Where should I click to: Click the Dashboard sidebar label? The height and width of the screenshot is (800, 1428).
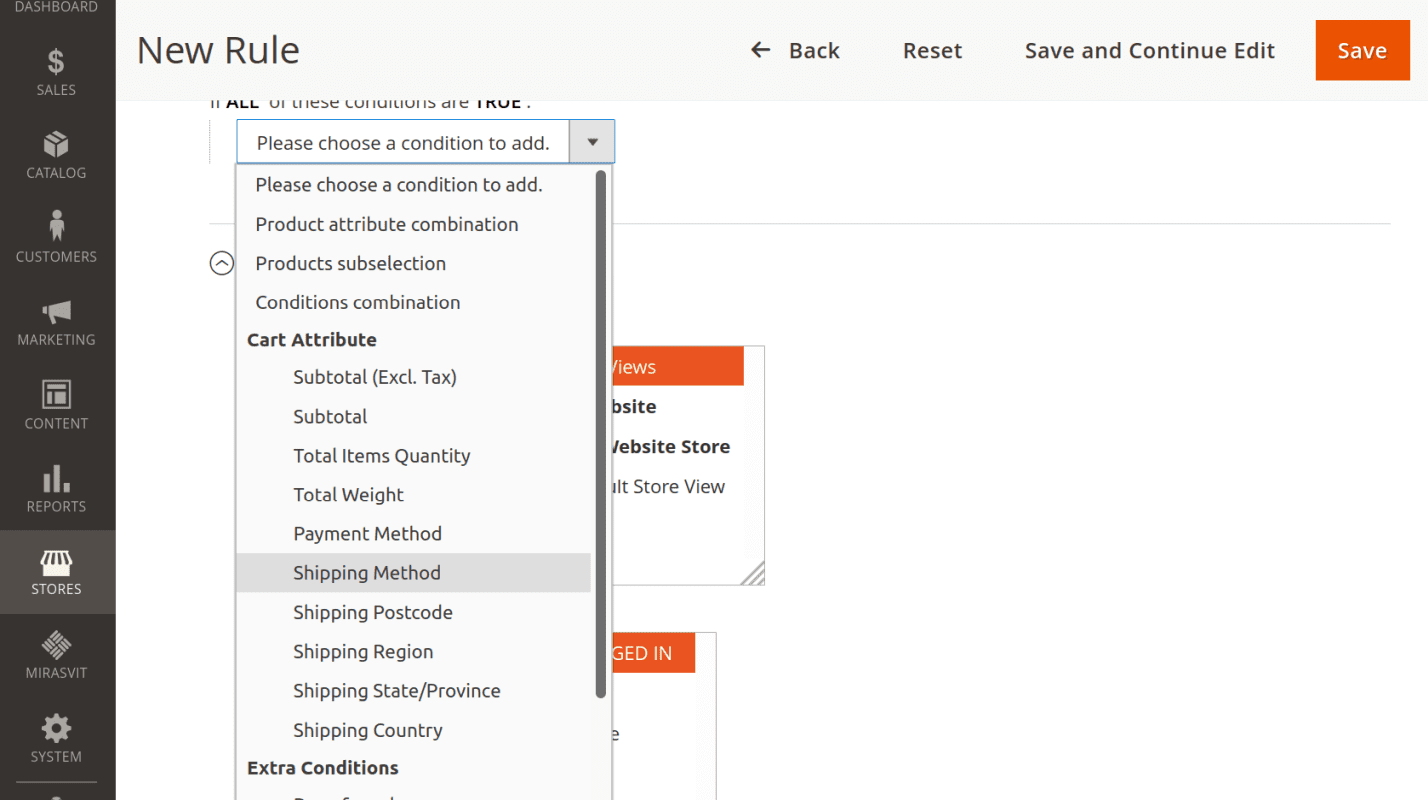pyautogui.click(x=56, y=7)
